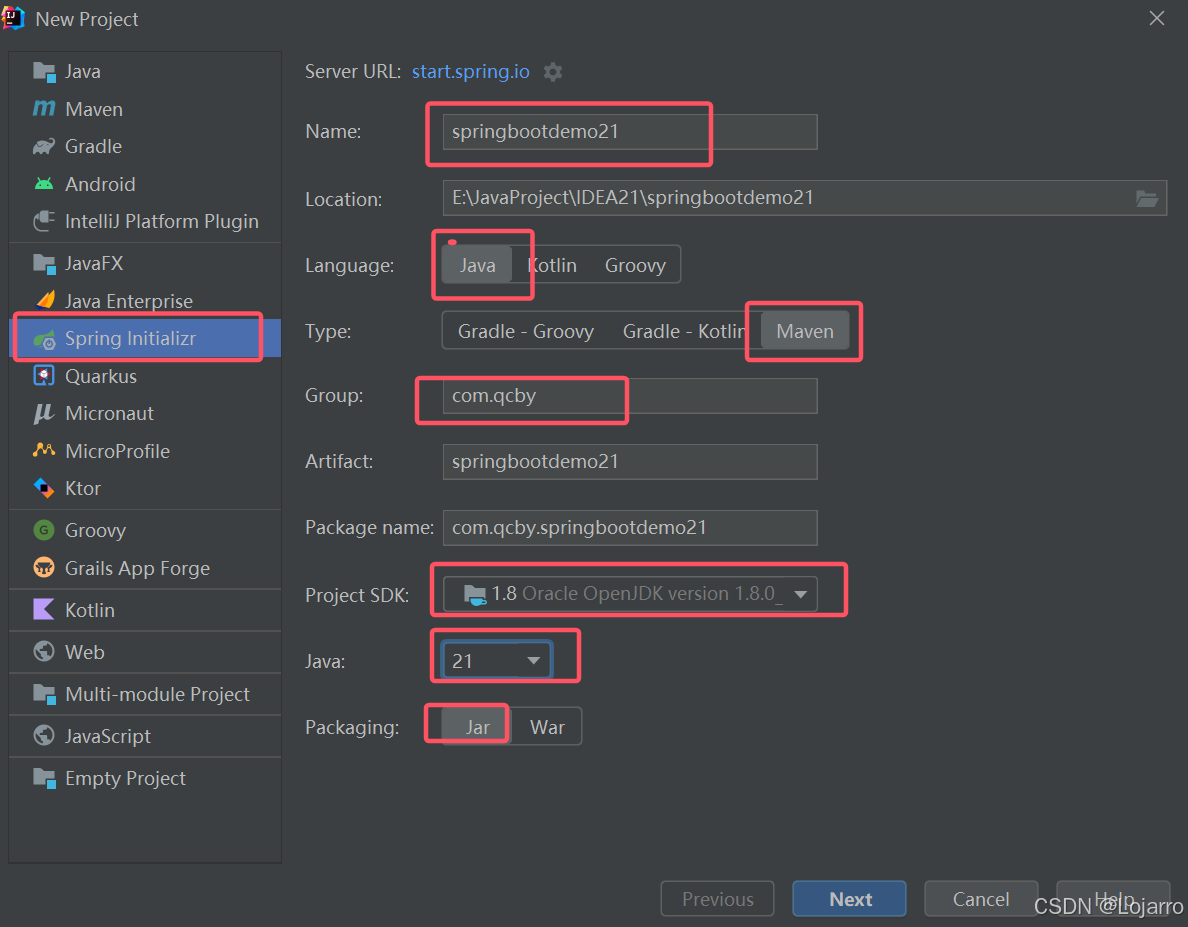Click the Cancel button
The image size is (1188, 927).
click(x=980, y=899)
